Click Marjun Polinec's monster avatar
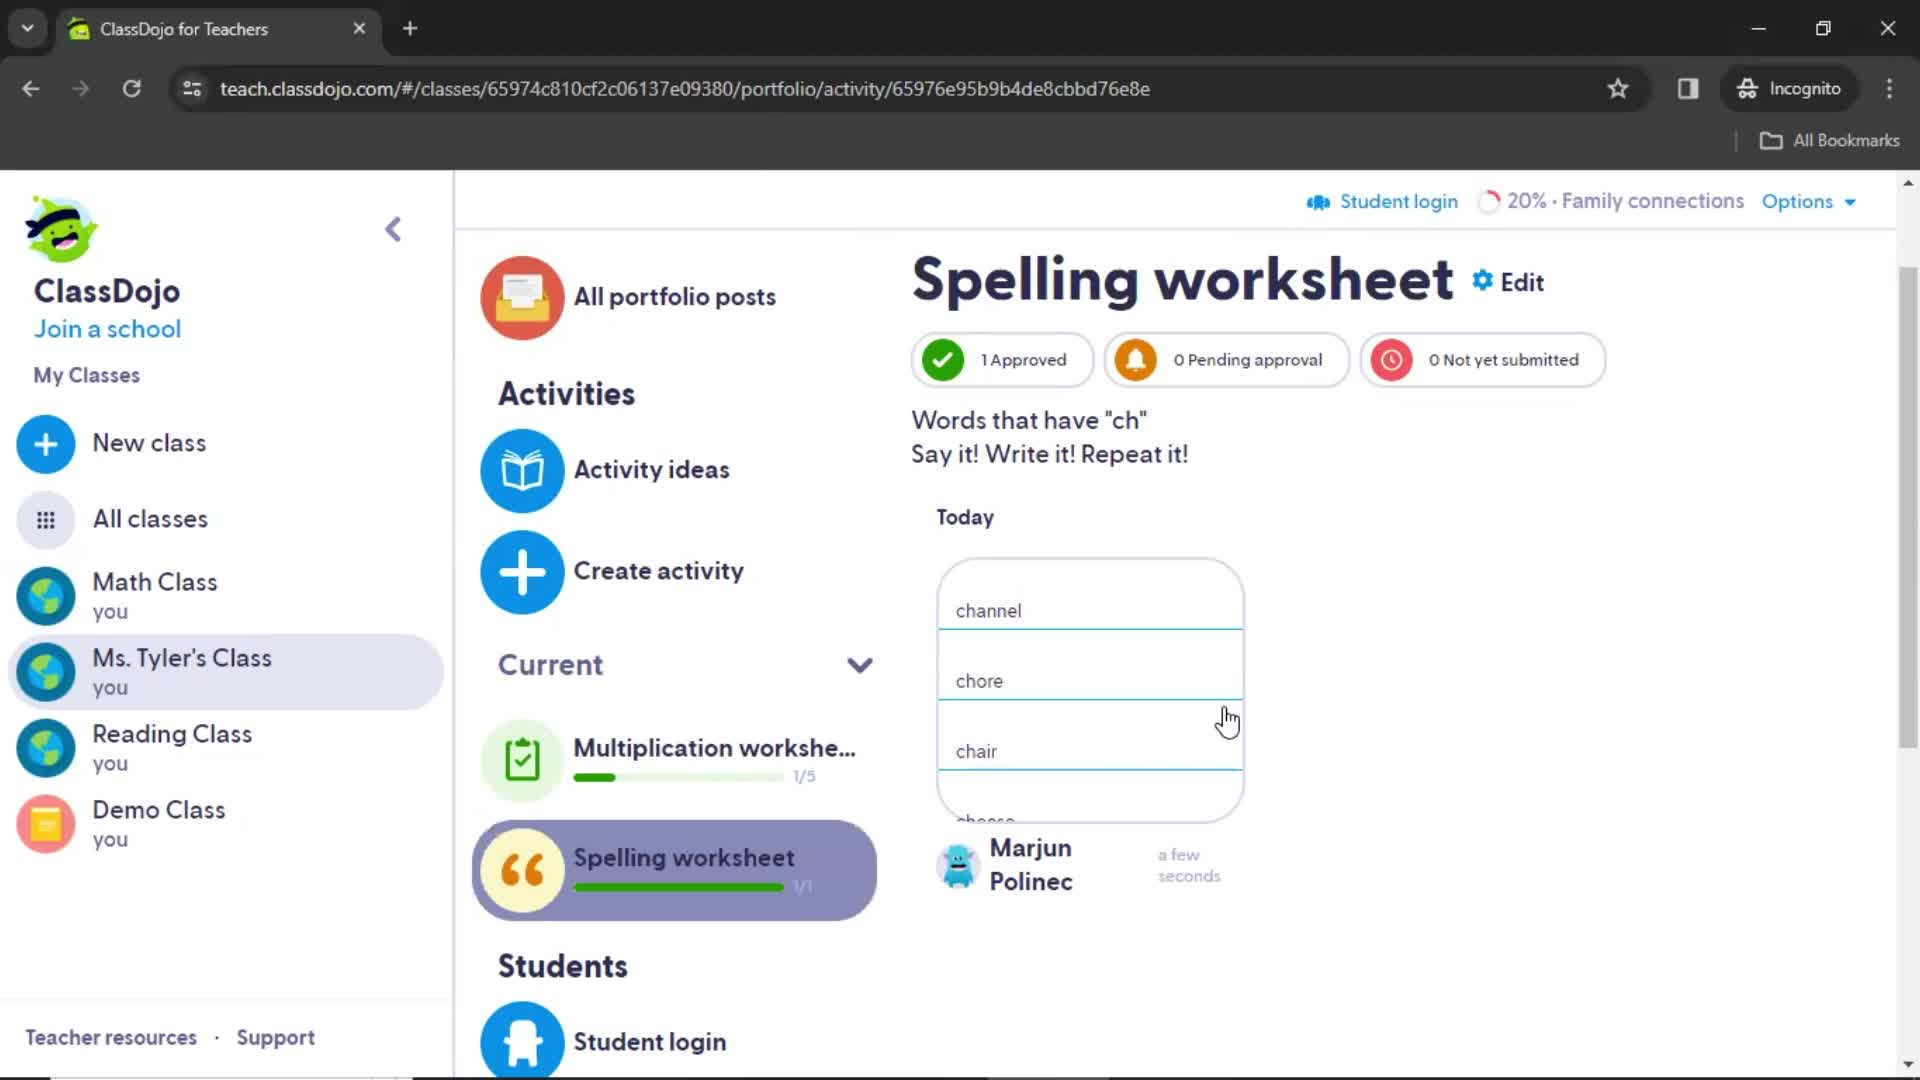 [958, 865]
